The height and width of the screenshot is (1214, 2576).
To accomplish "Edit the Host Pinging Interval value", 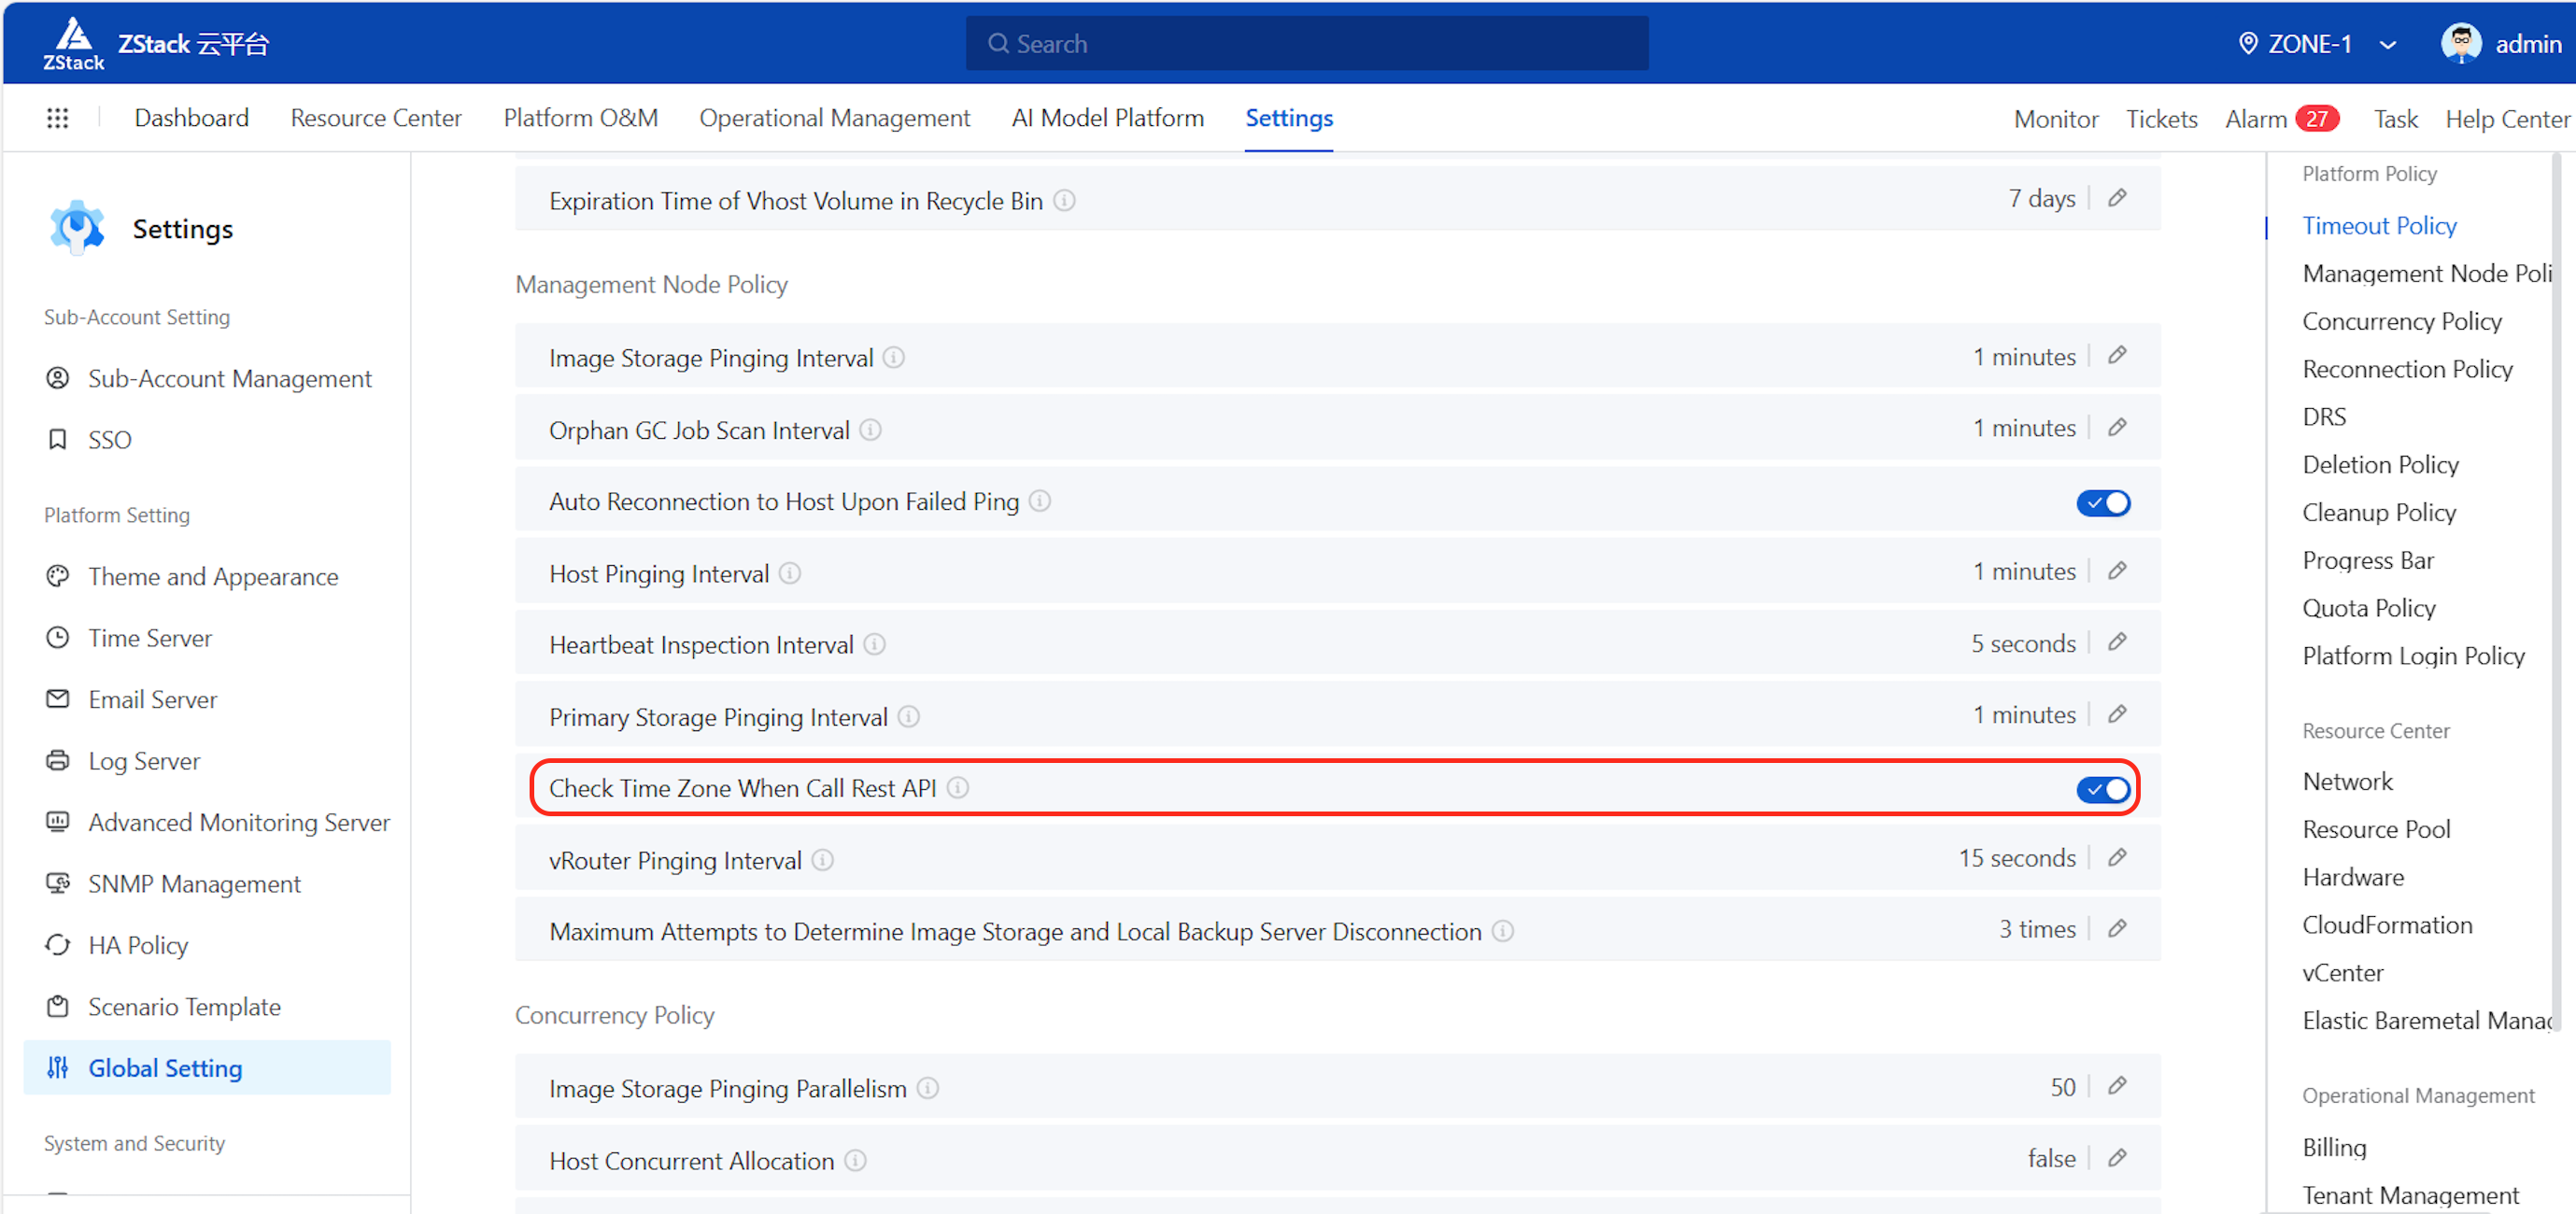I will pos(2117,572).
